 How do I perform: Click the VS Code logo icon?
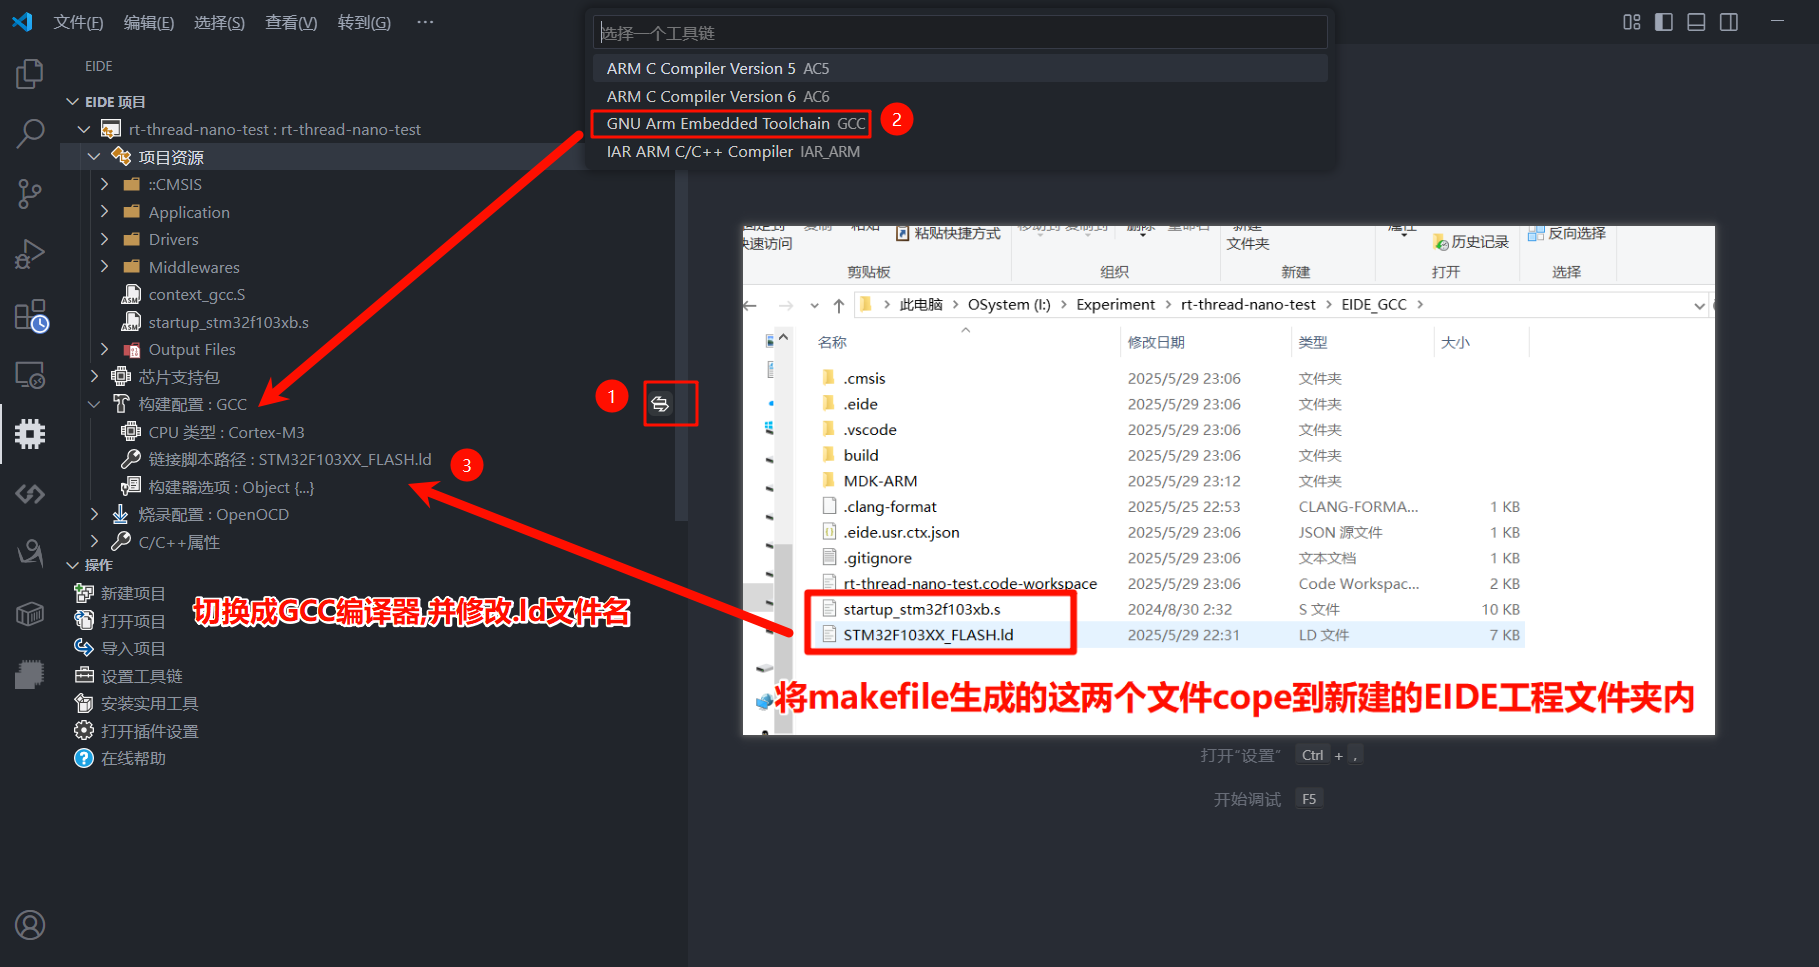(22, 22)
